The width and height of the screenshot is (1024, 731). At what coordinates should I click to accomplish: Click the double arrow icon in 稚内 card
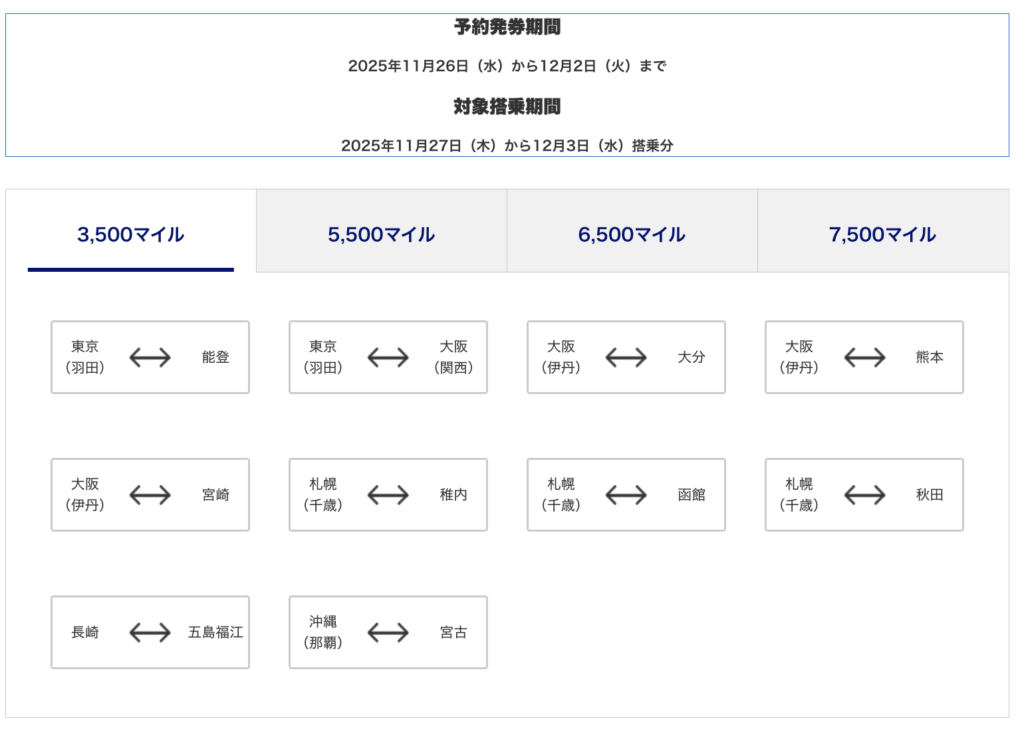point(388,495)
